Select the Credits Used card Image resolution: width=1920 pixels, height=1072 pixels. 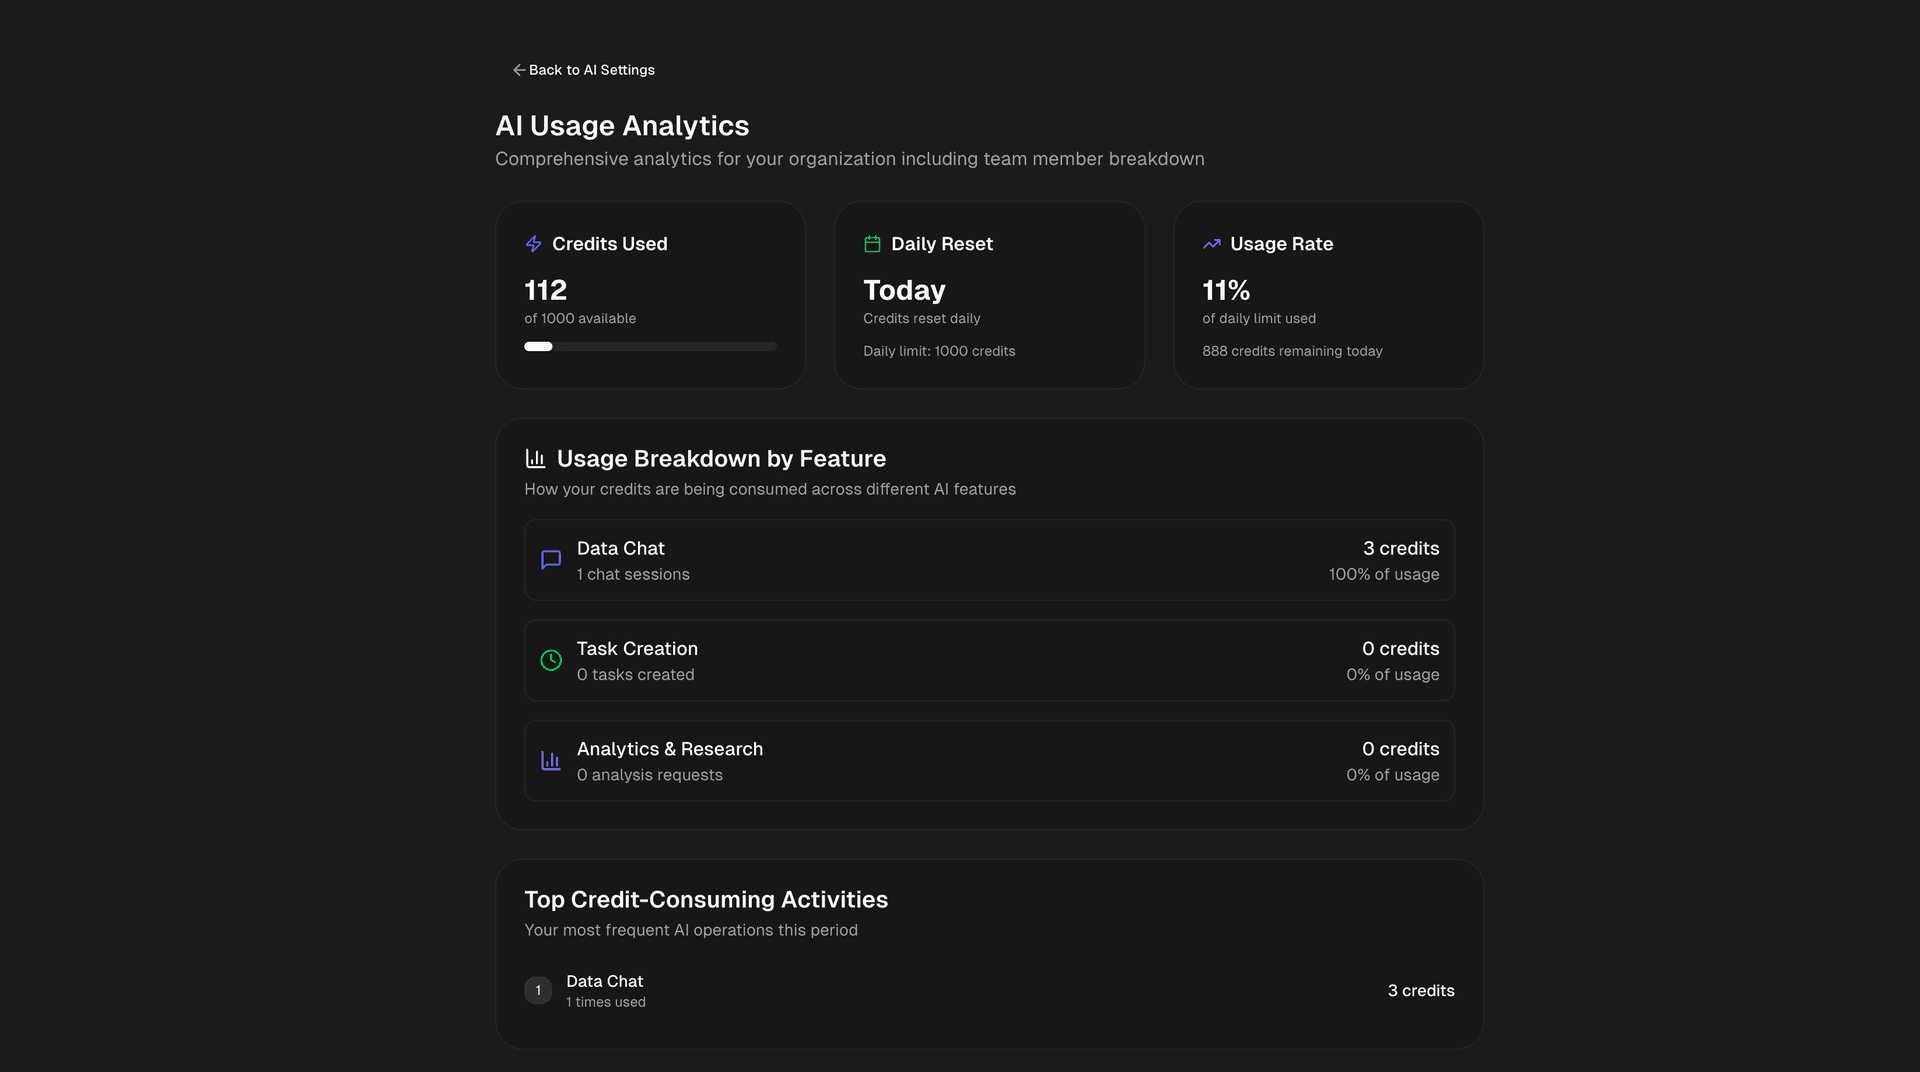coord(650,295)
